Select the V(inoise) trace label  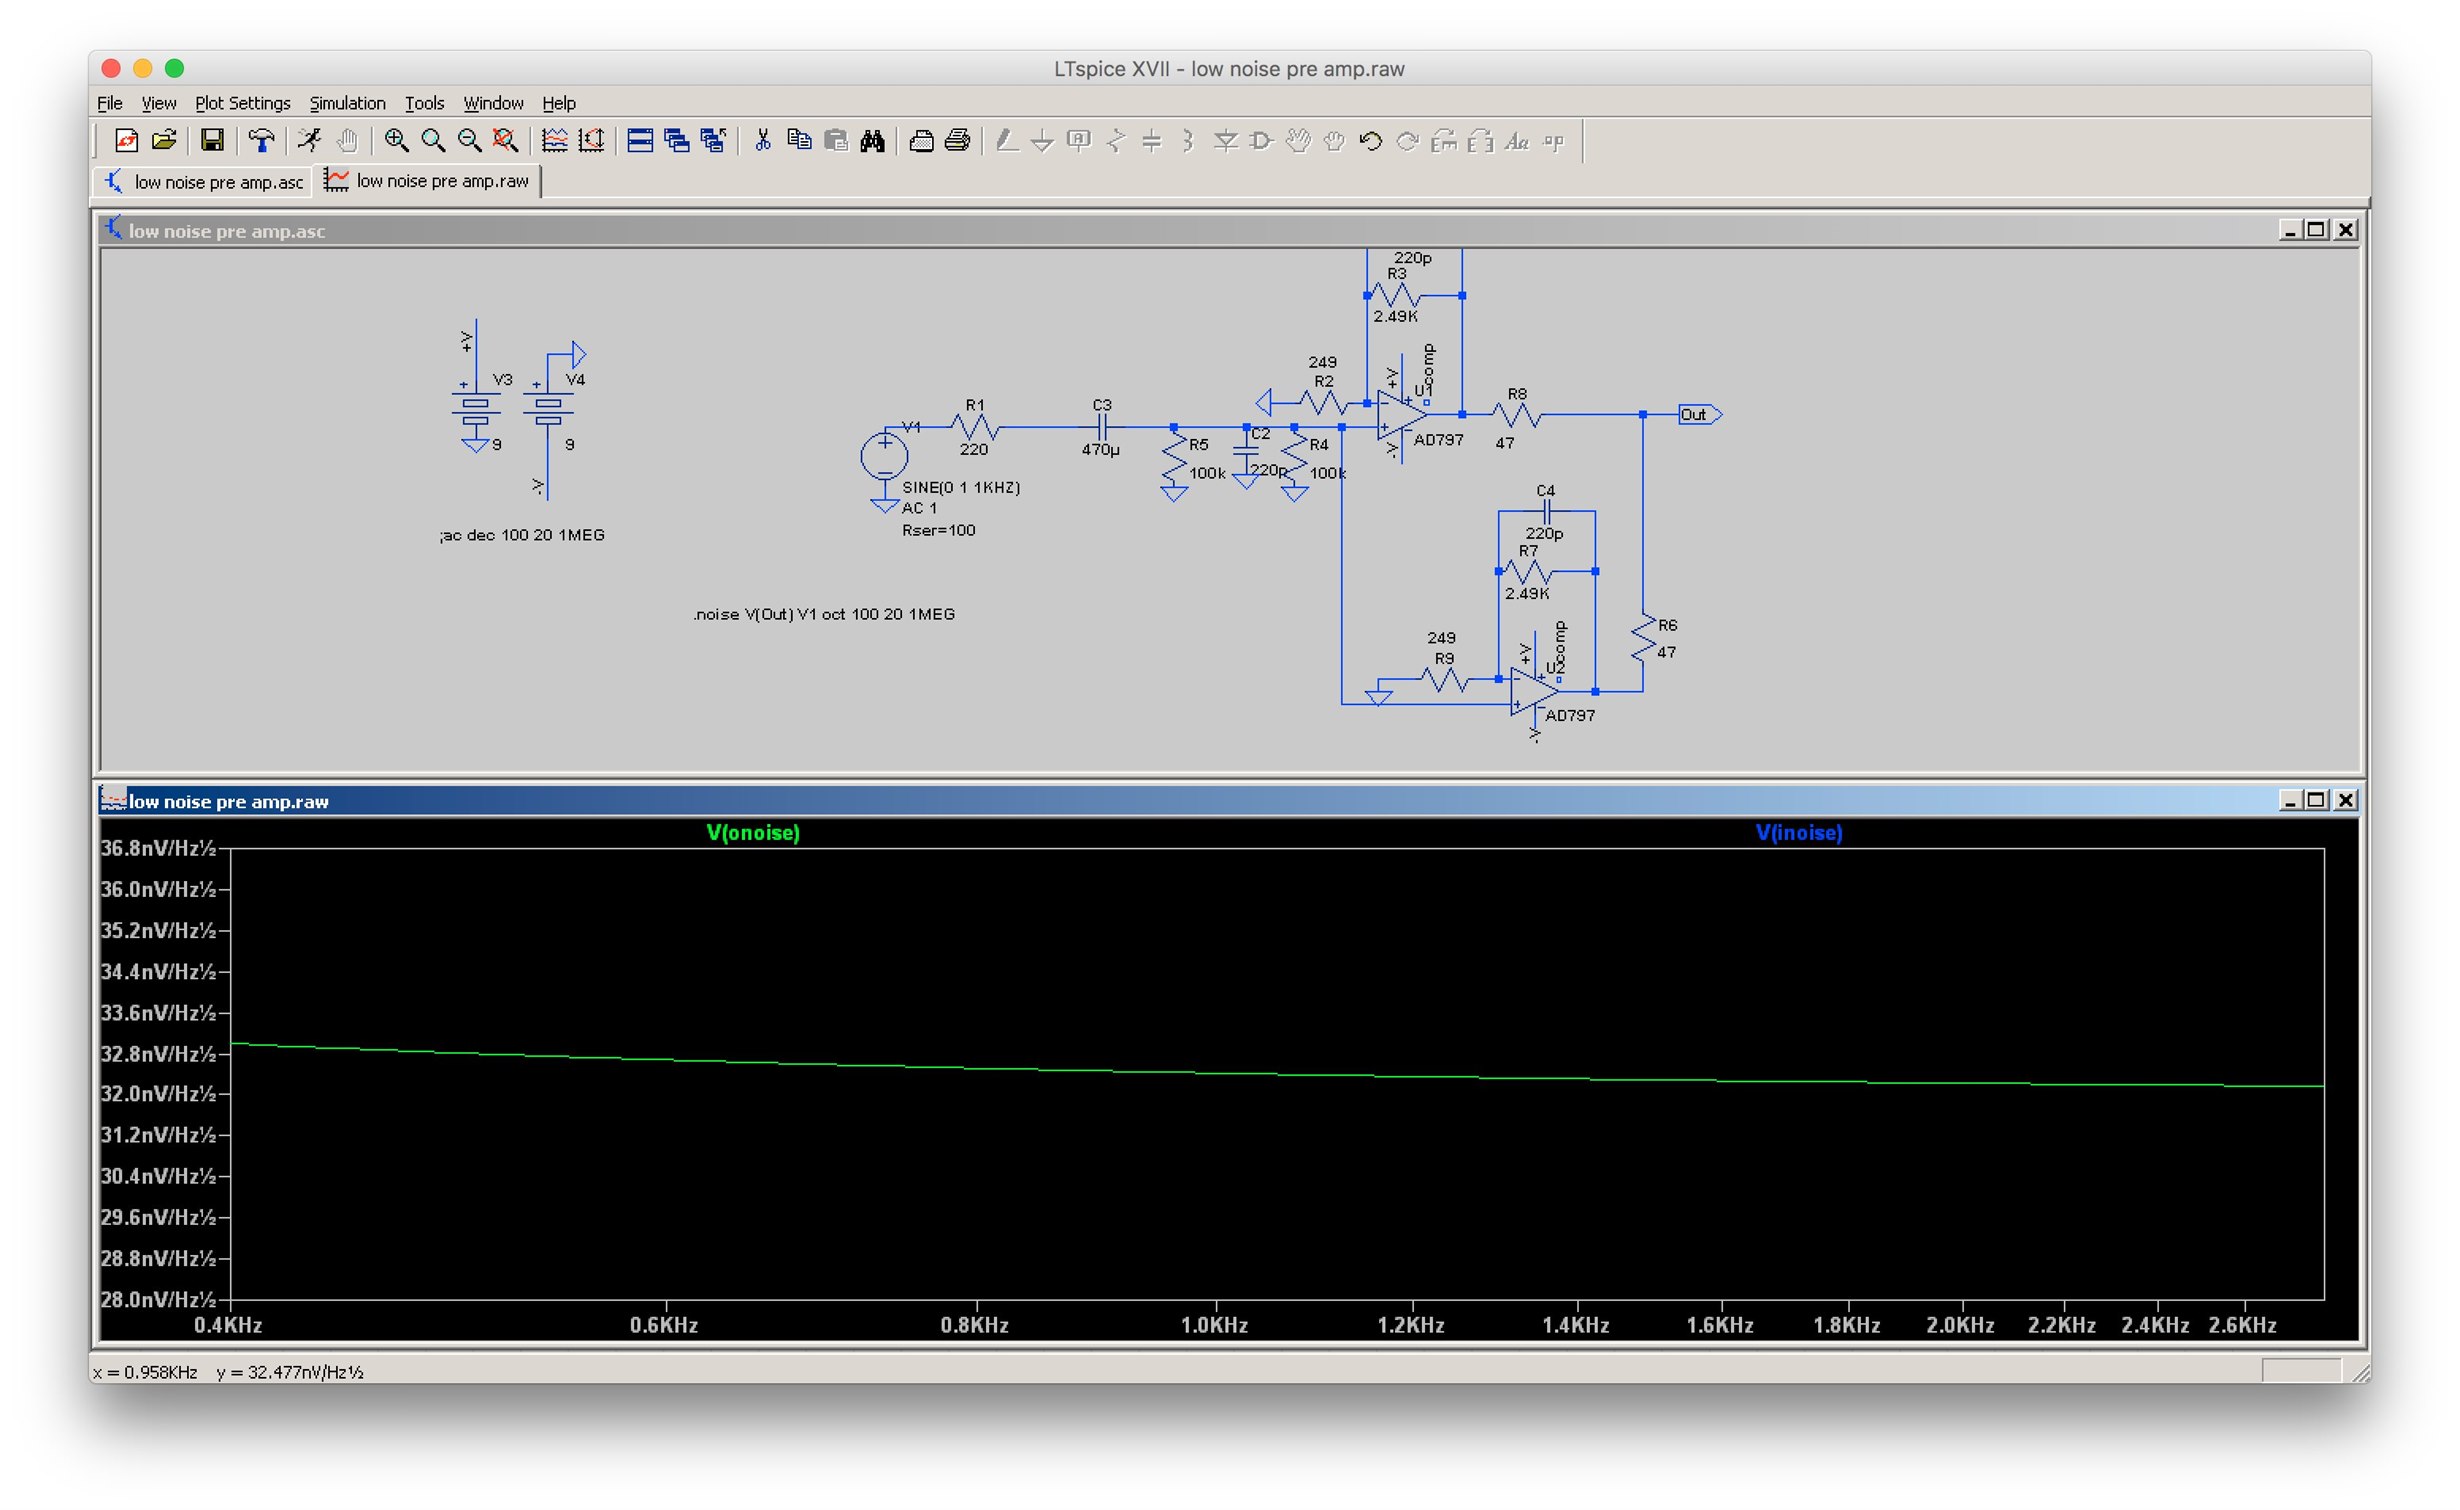tap(1799, 833)
